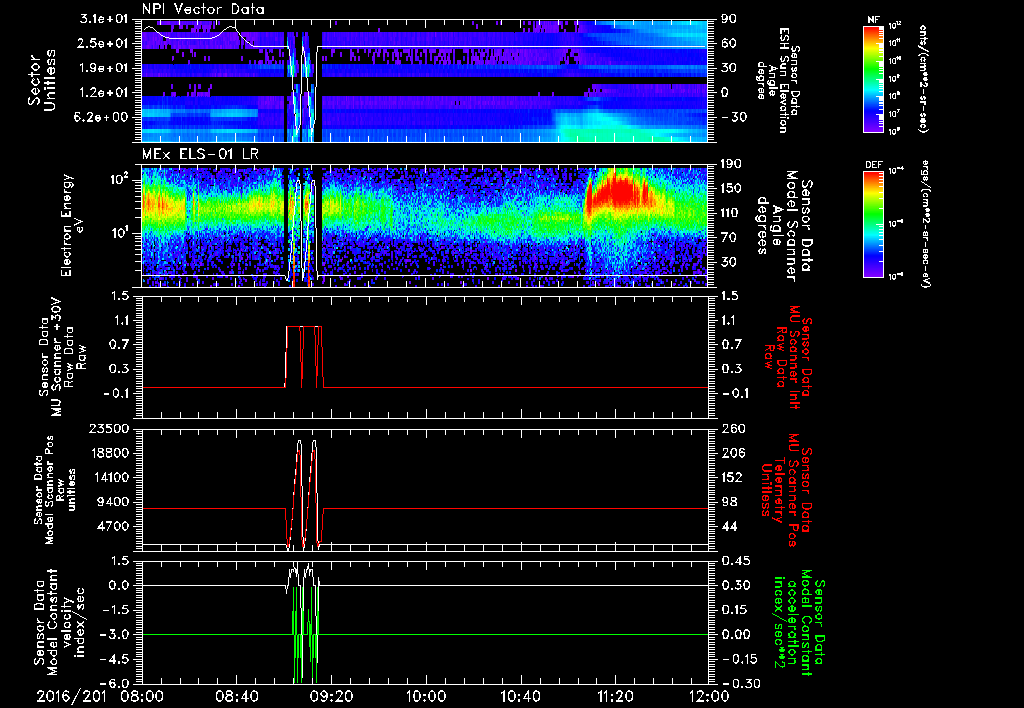Viewport: 1024px width, 708px height.
Task: Click the 152 telemetry axis tick
Action: 733,477
